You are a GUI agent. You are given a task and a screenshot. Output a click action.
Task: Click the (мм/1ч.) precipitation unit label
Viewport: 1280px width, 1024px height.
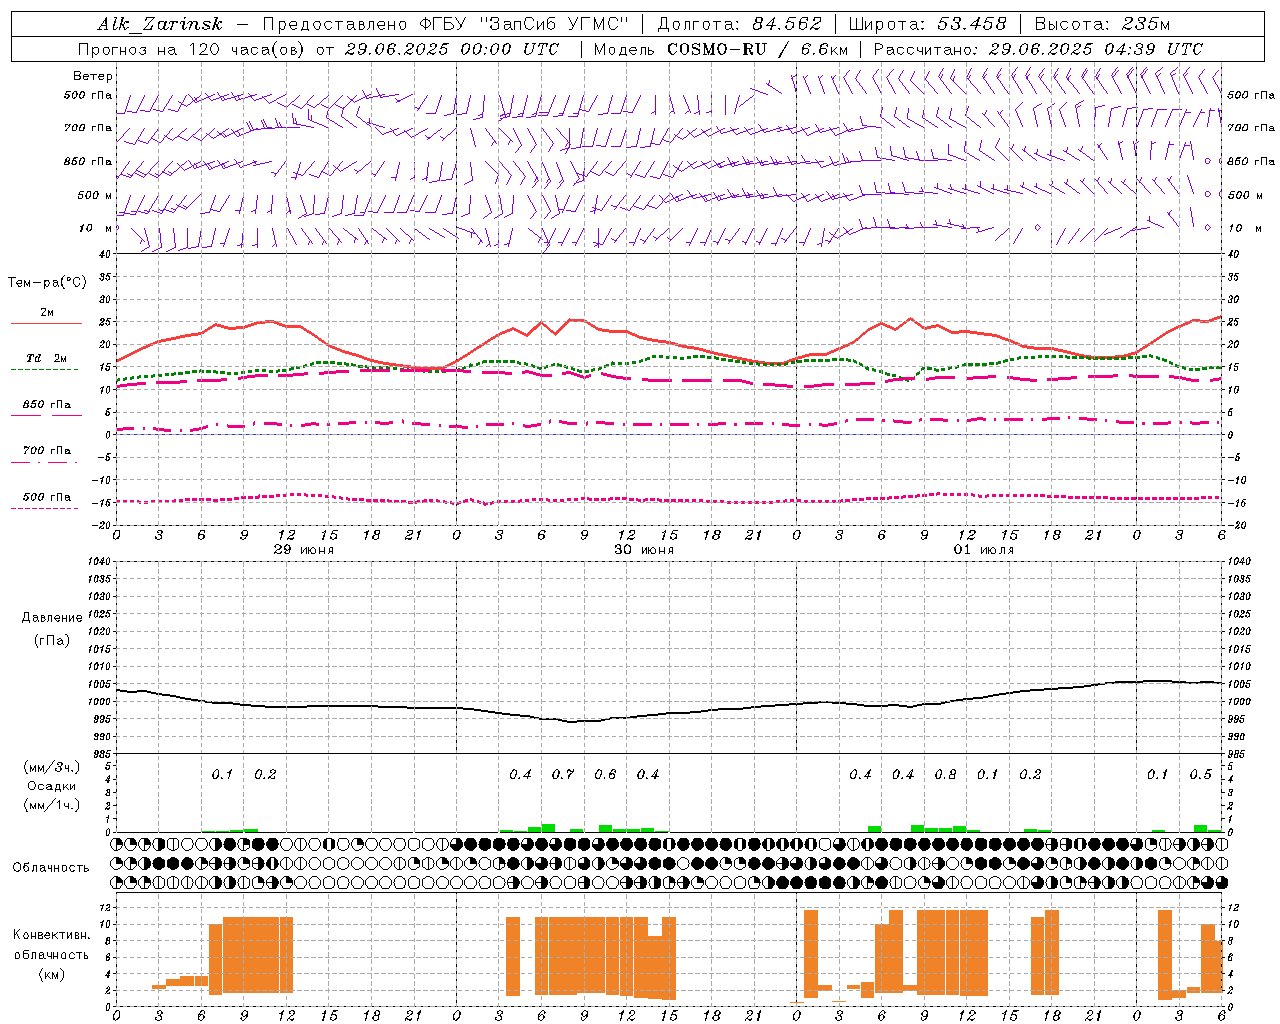(x=52, y=805)
